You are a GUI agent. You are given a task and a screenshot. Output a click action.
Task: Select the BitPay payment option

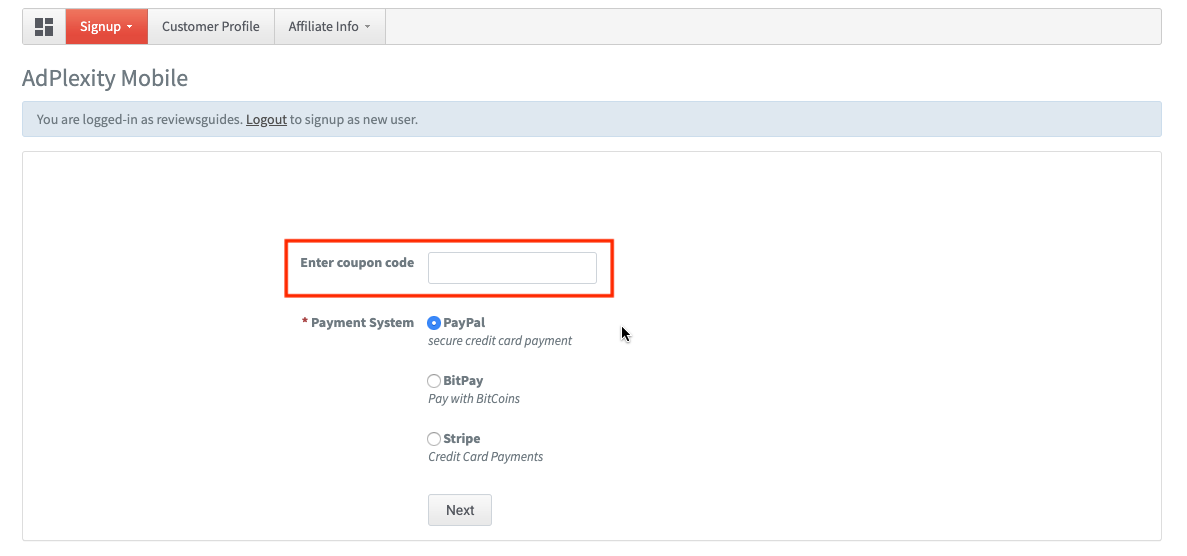coord(434,381)
